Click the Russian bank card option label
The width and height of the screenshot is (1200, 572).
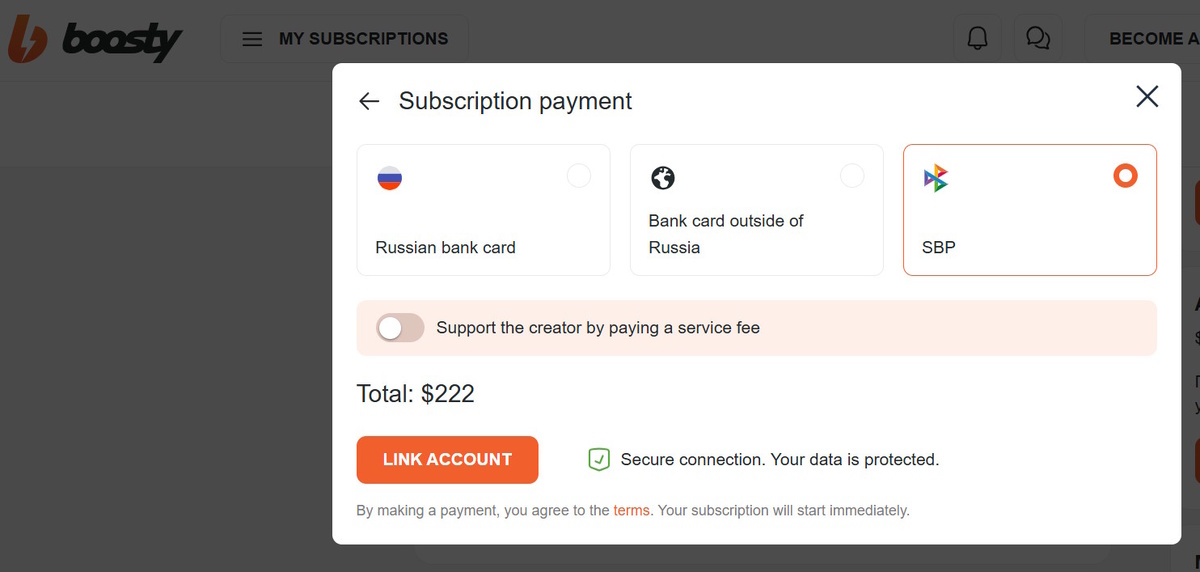pyautogui.click(x=445, y=247)
